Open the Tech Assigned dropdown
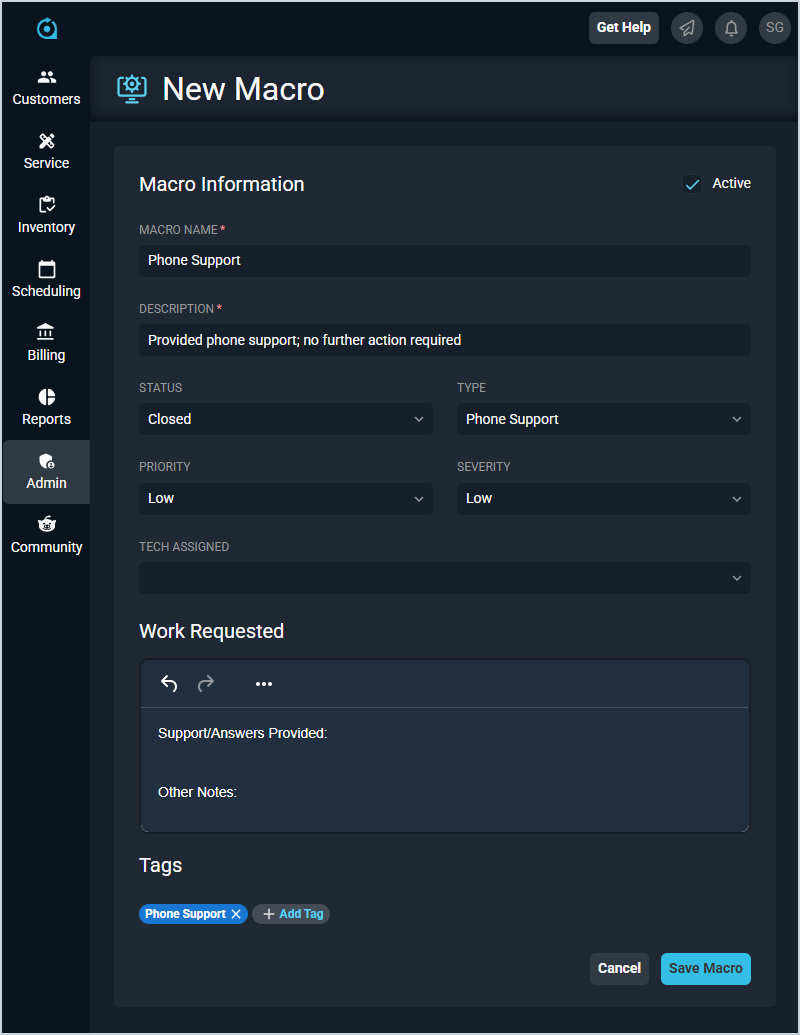The height and width of the screenshot is (1035, 800). pos(445,578)
